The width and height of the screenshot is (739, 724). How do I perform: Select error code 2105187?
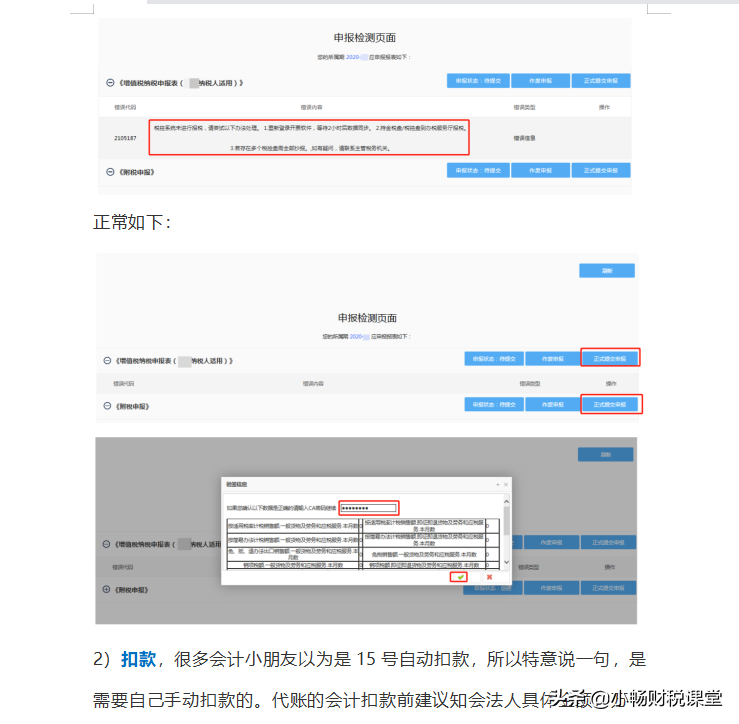pos(125,138)
